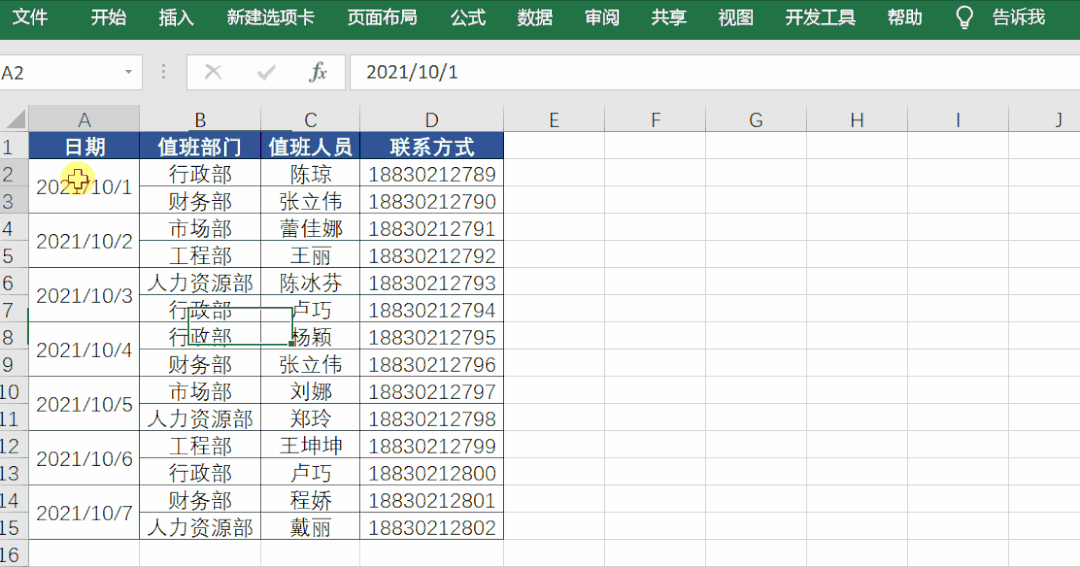Select column G header
The height and width of the screenshot is (567, 1080).
click(756, 119)
